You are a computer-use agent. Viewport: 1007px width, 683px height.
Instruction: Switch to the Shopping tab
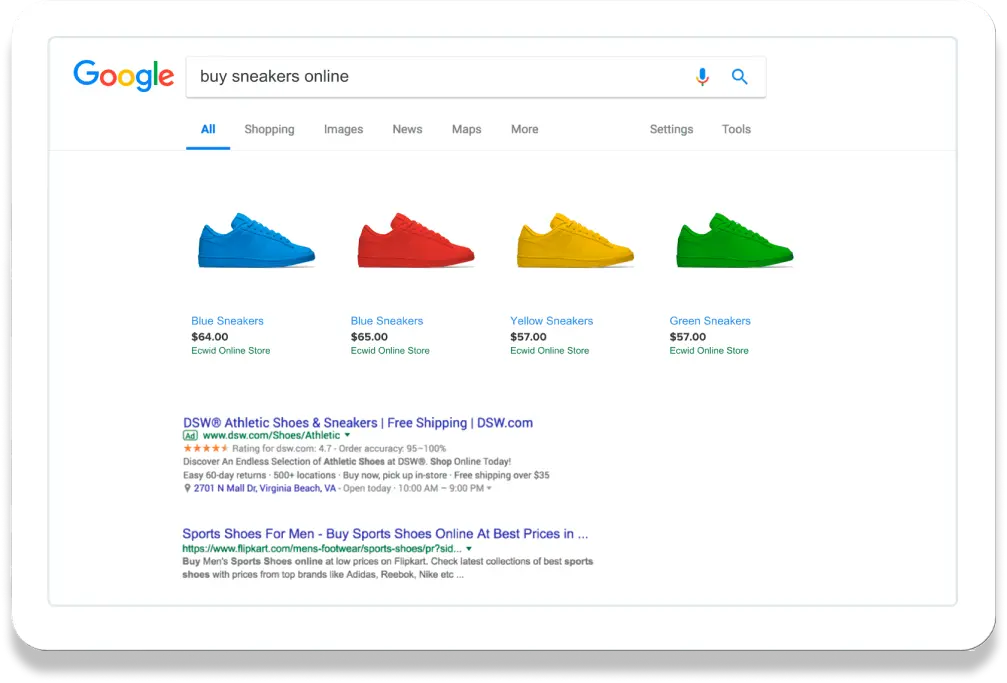(x=269, y=129)
